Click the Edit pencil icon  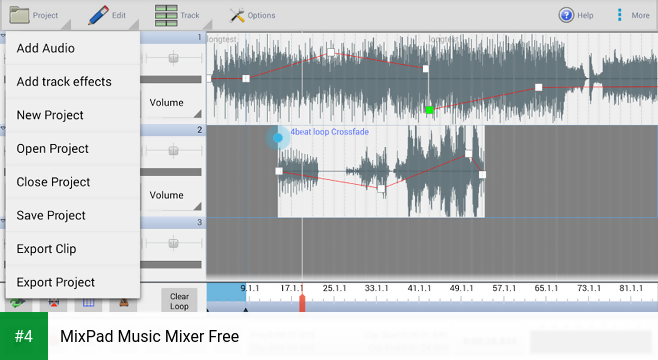coord(98,16)
